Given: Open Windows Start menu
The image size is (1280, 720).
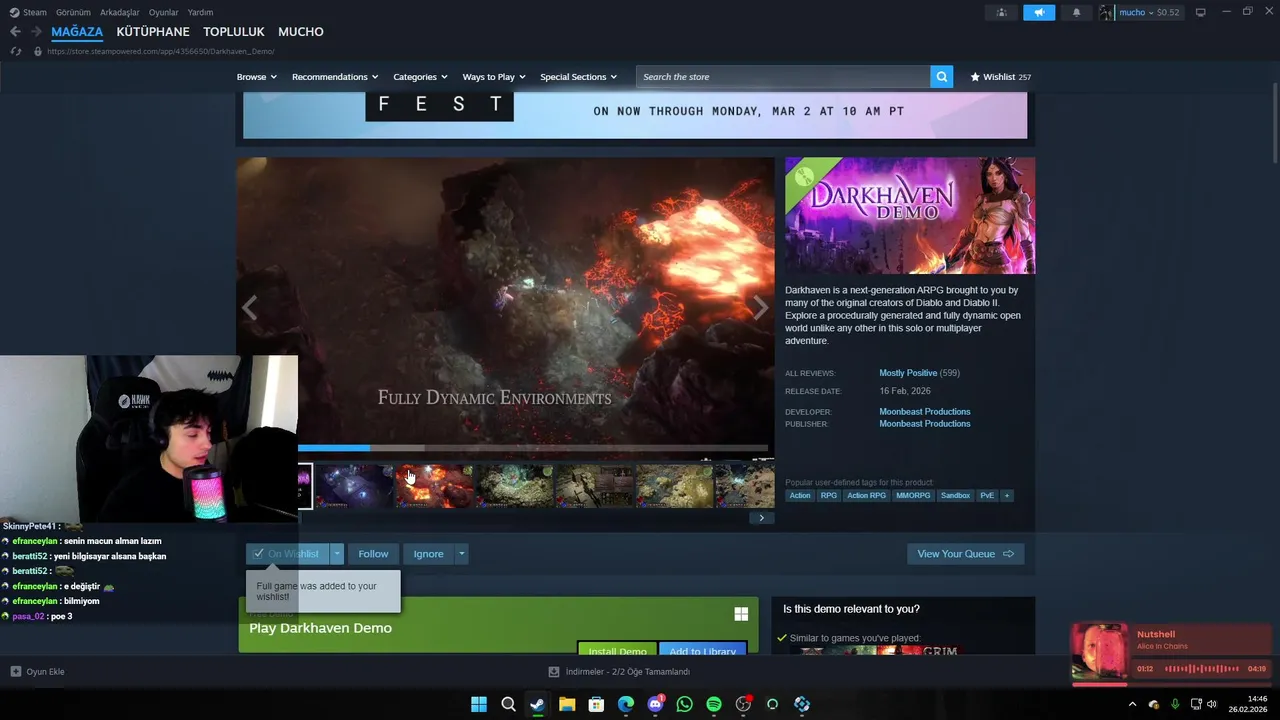Looking at the screenshot, I should pos(479,704).
